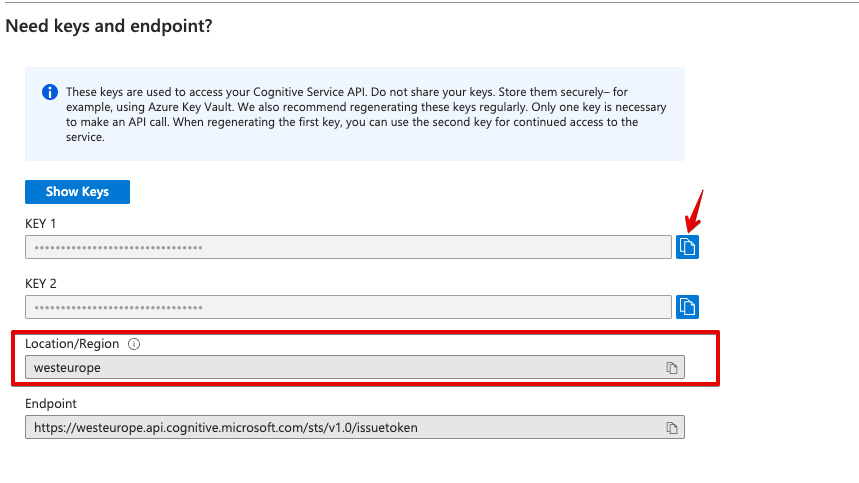Click the Location/Region label text
The height and width of the screenshot is (483, 859).
tap(72, 344)
